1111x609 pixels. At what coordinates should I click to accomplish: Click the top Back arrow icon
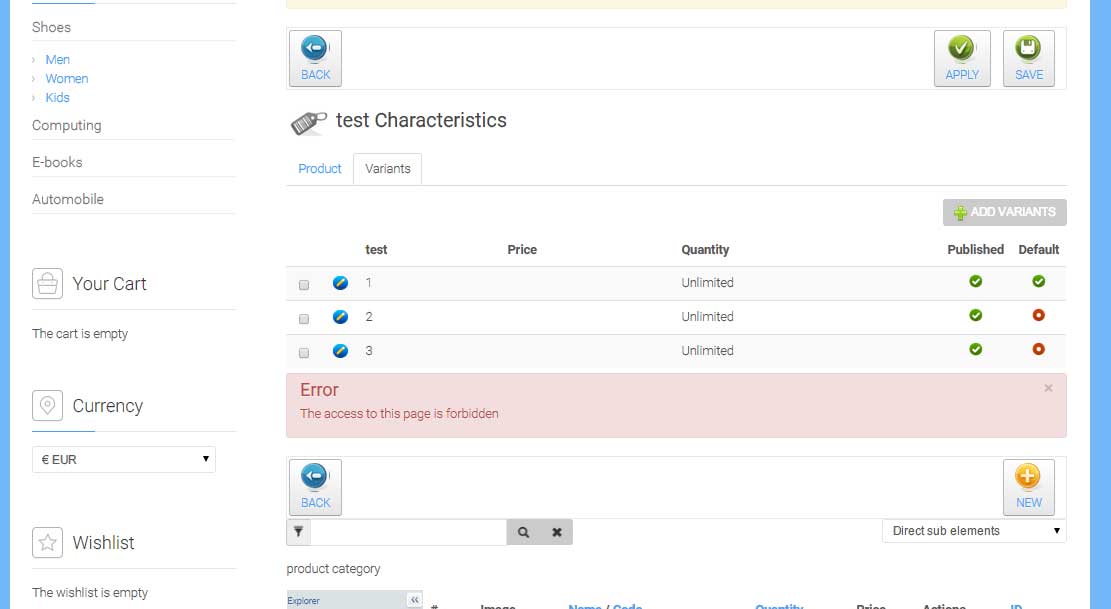pos(315,48)
